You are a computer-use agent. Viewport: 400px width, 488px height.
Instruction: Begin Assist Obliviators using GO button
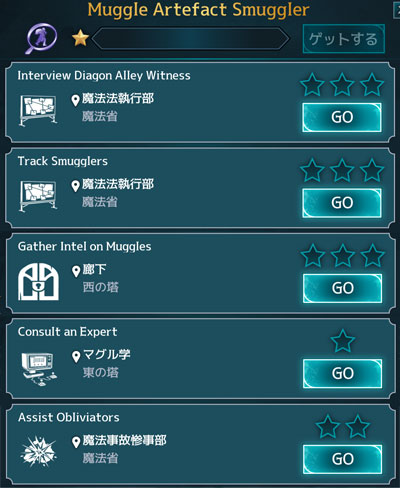pos(342,459)
